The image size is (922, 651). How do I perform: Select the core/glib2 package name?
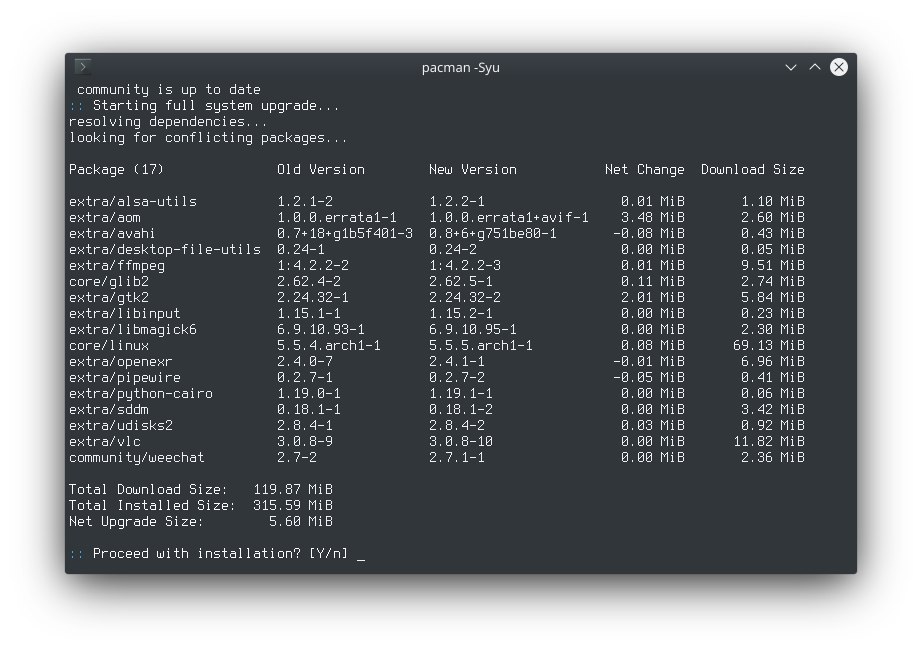pos(109,282)
